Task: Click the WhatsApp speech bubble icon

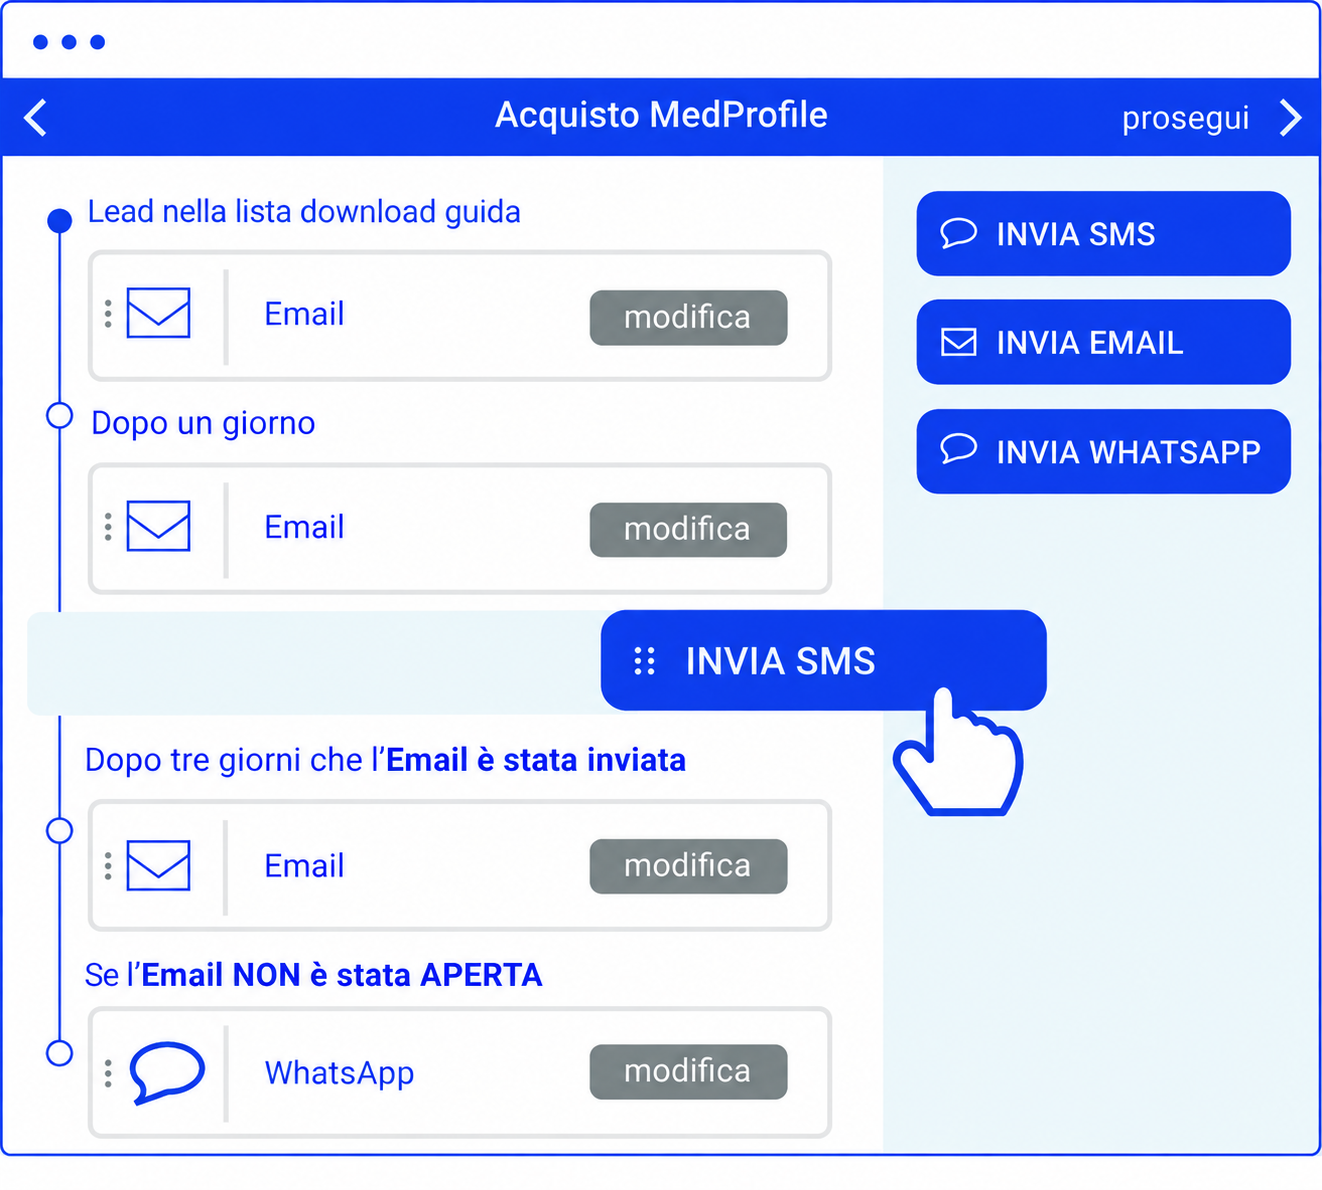Action: coord(167,1073)
